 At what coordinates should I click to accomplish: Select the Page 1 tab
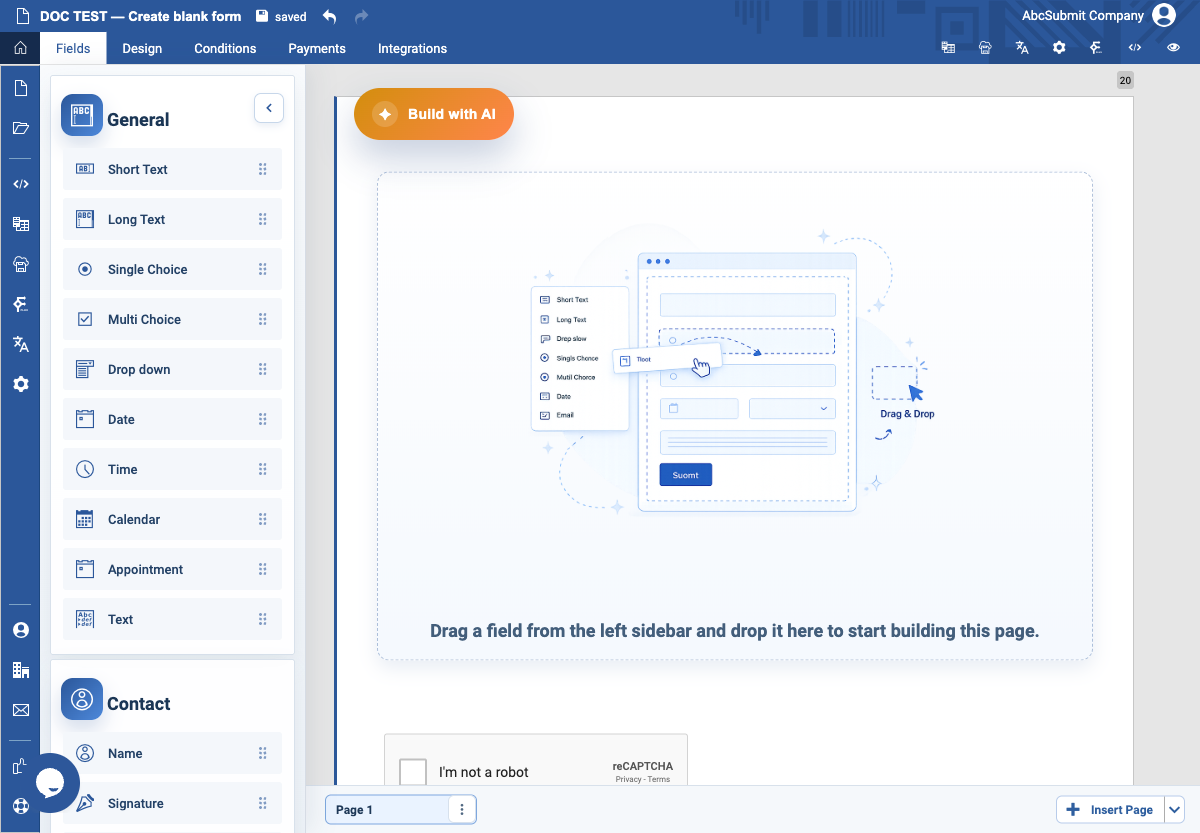coord(387,810)
